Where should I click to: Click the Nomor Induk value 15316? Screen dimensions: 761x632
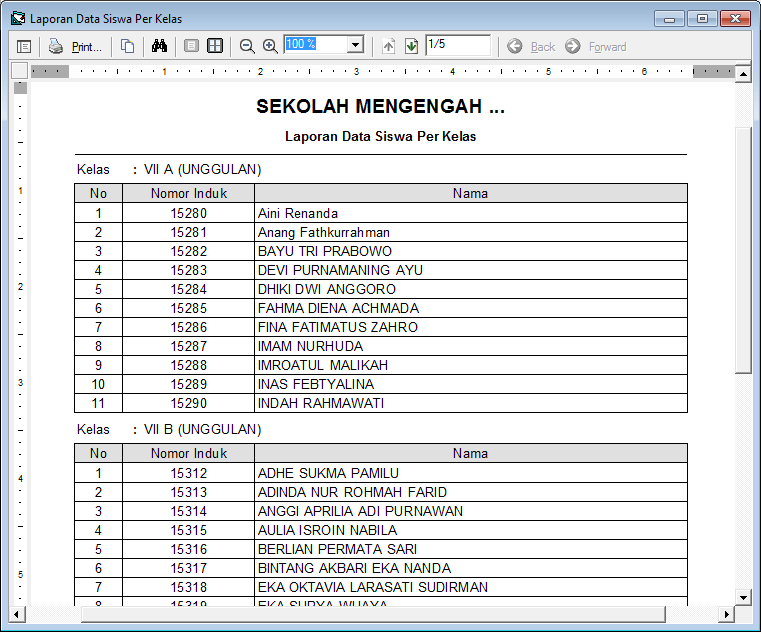189,549
